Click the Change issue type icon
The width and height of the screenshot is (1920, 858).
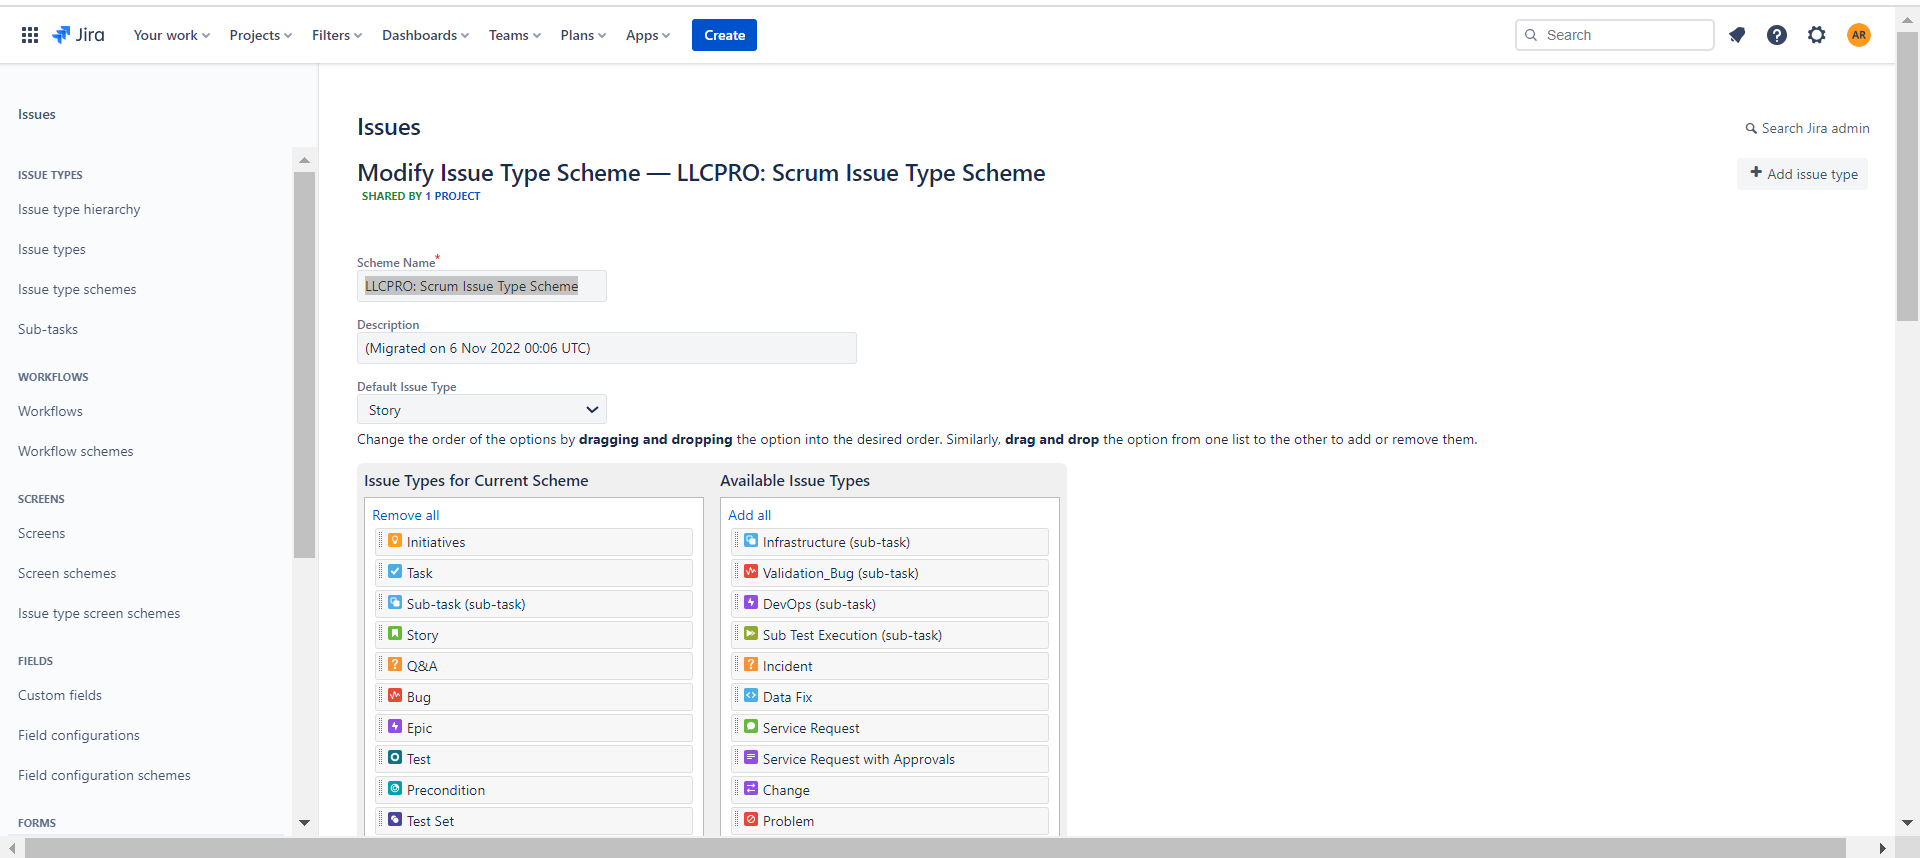(751, 789)
